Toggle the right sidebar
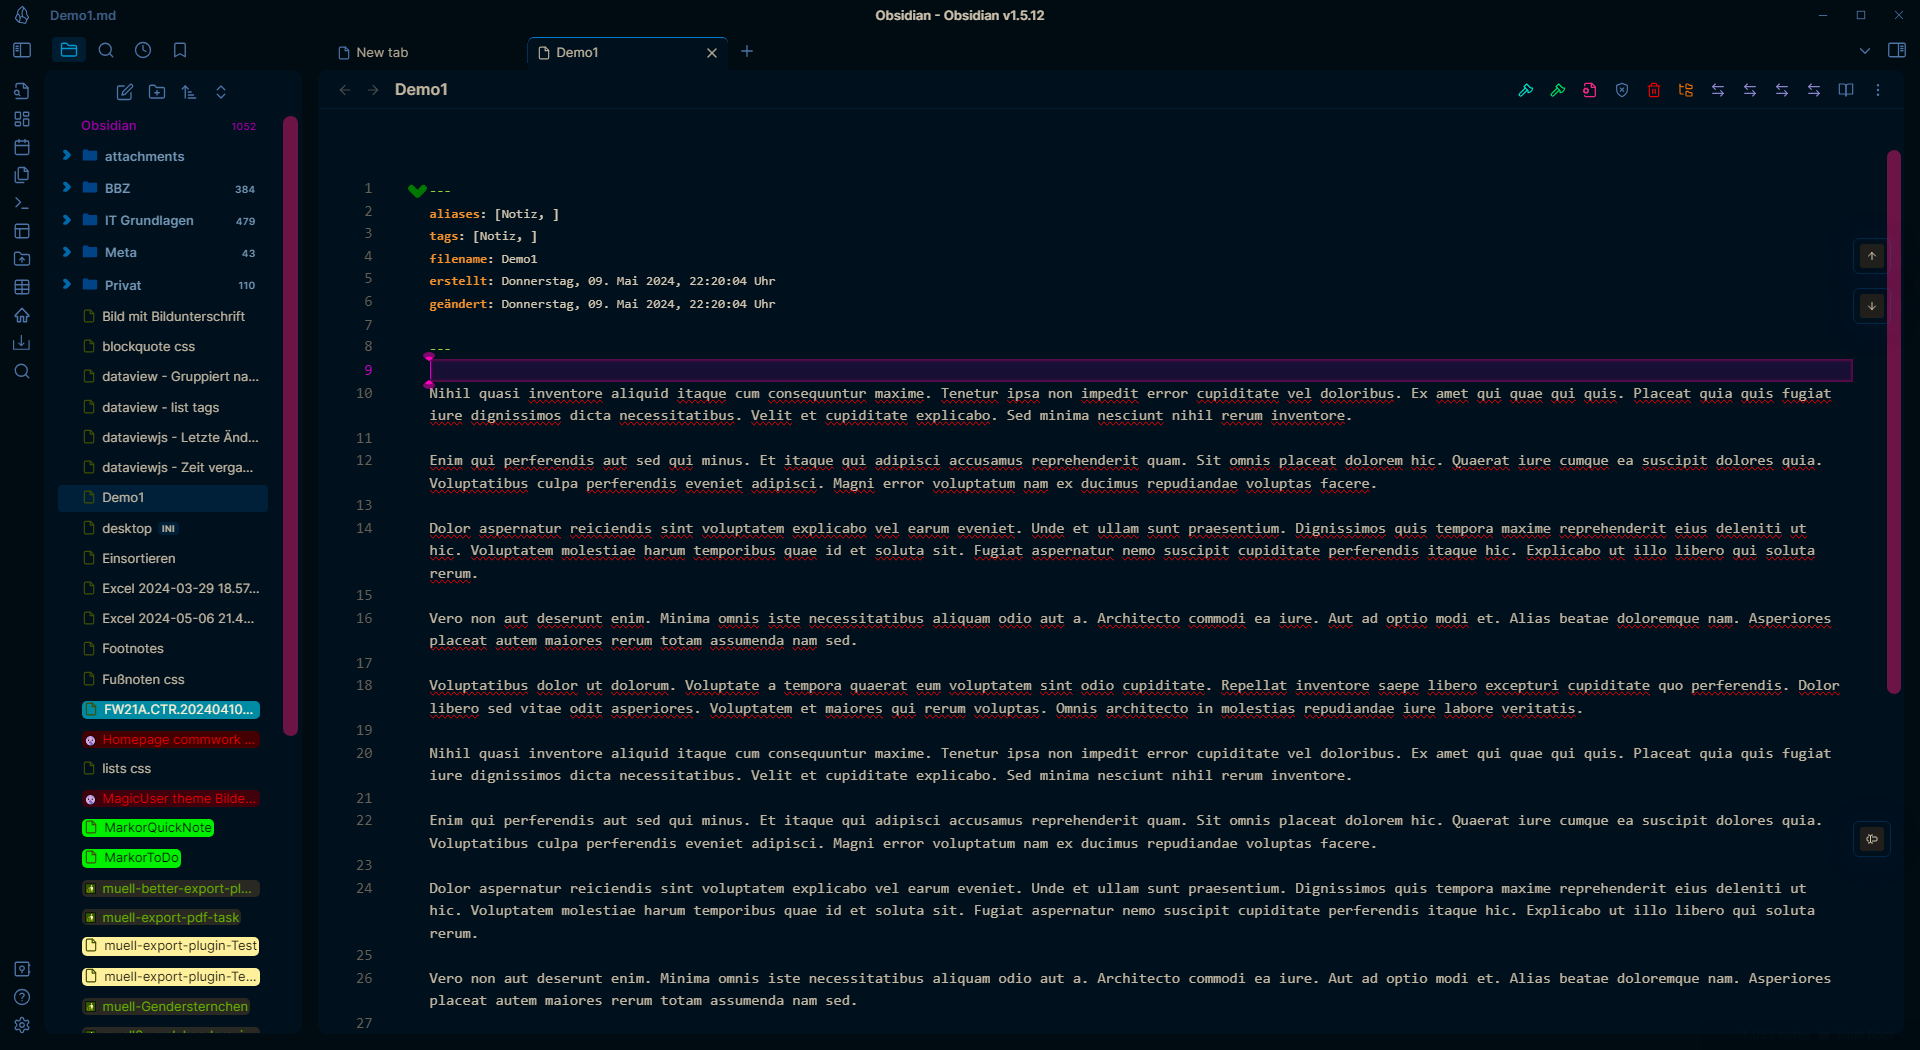 point(1896,50)
